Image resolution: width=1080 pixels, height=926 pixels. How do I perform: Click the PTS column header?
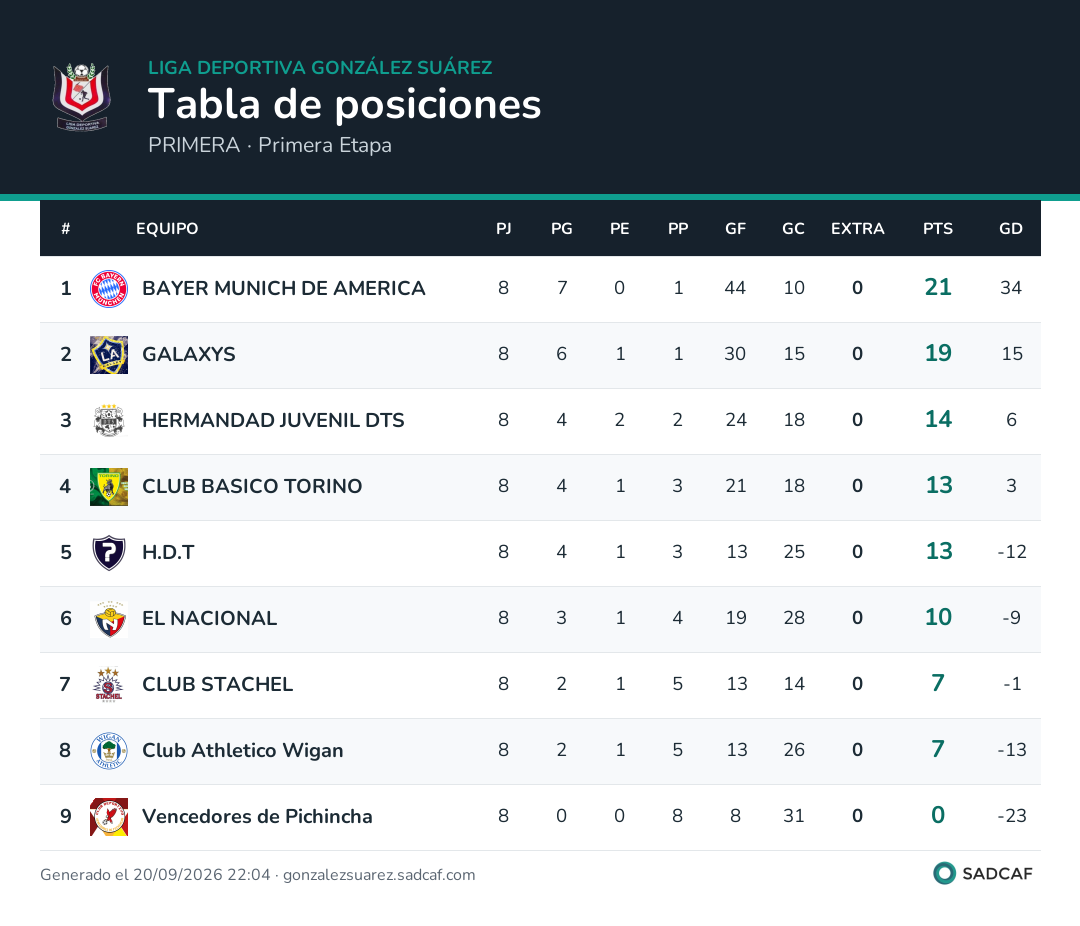937,229
